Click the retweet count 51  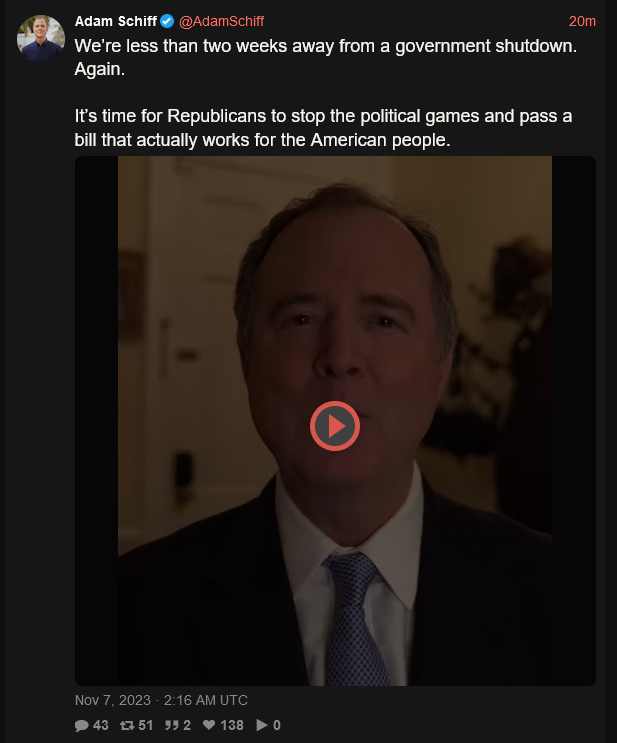tap(145, 725)
